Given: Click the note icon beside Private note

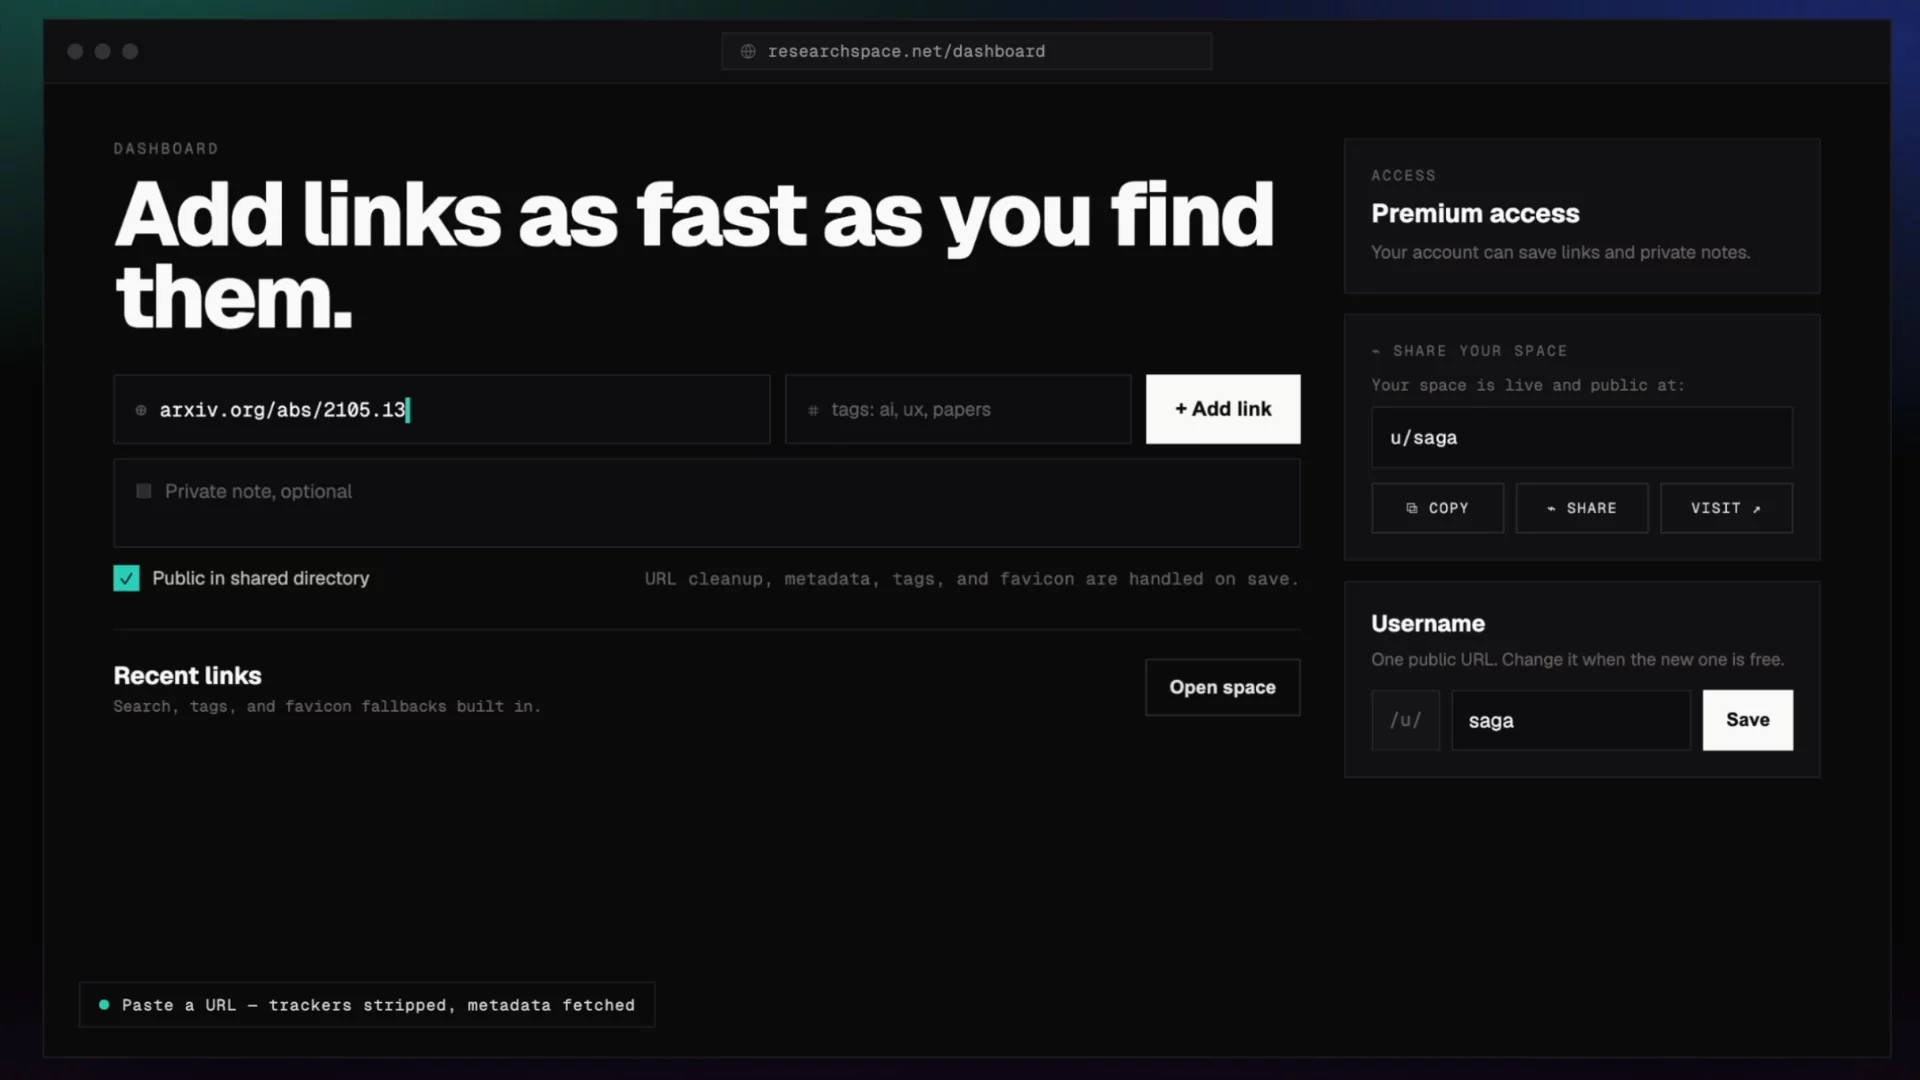Looking at the screenshot, I should tap(144, 491).
